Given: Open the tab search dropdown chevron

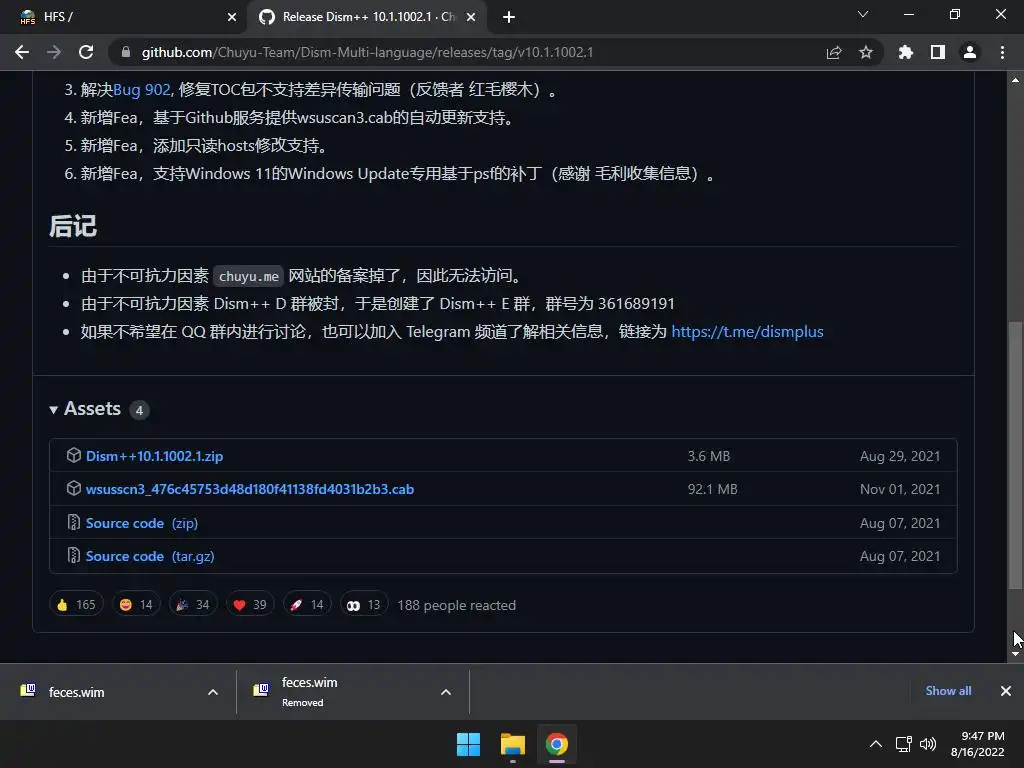Looking at the screenshot, I should pyautogui.click(x=863, y=14).
